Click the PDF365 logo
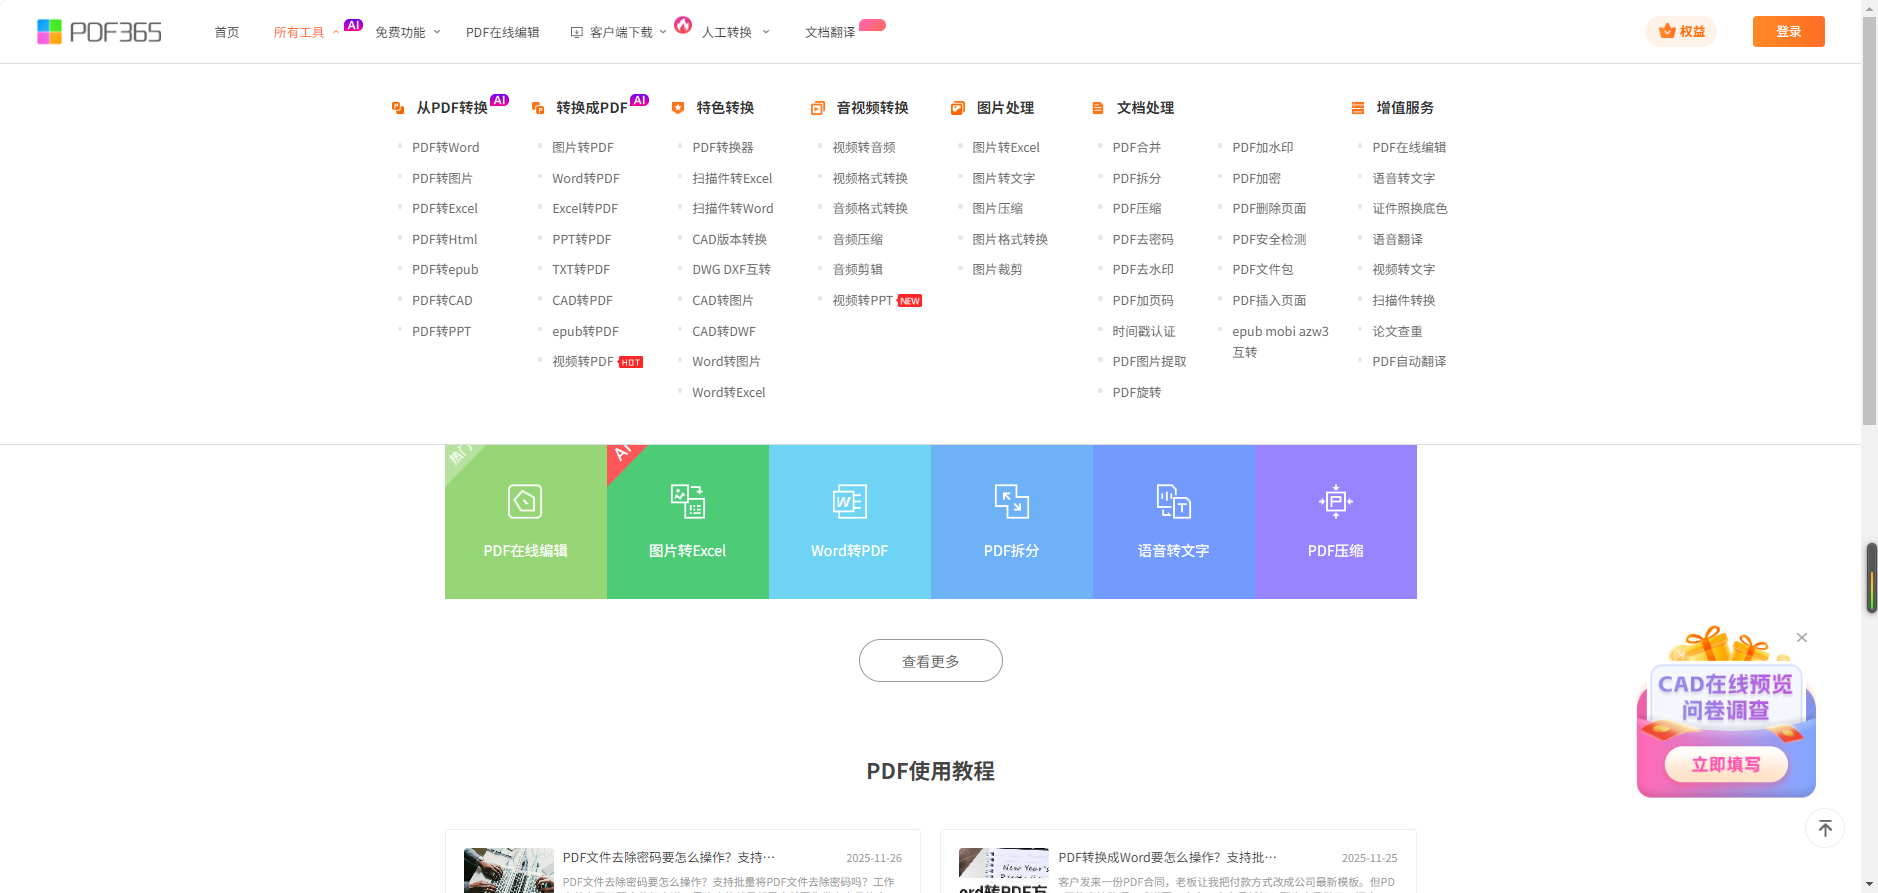Viewport: 1878px width, 893px height. [x=99, y=32]
